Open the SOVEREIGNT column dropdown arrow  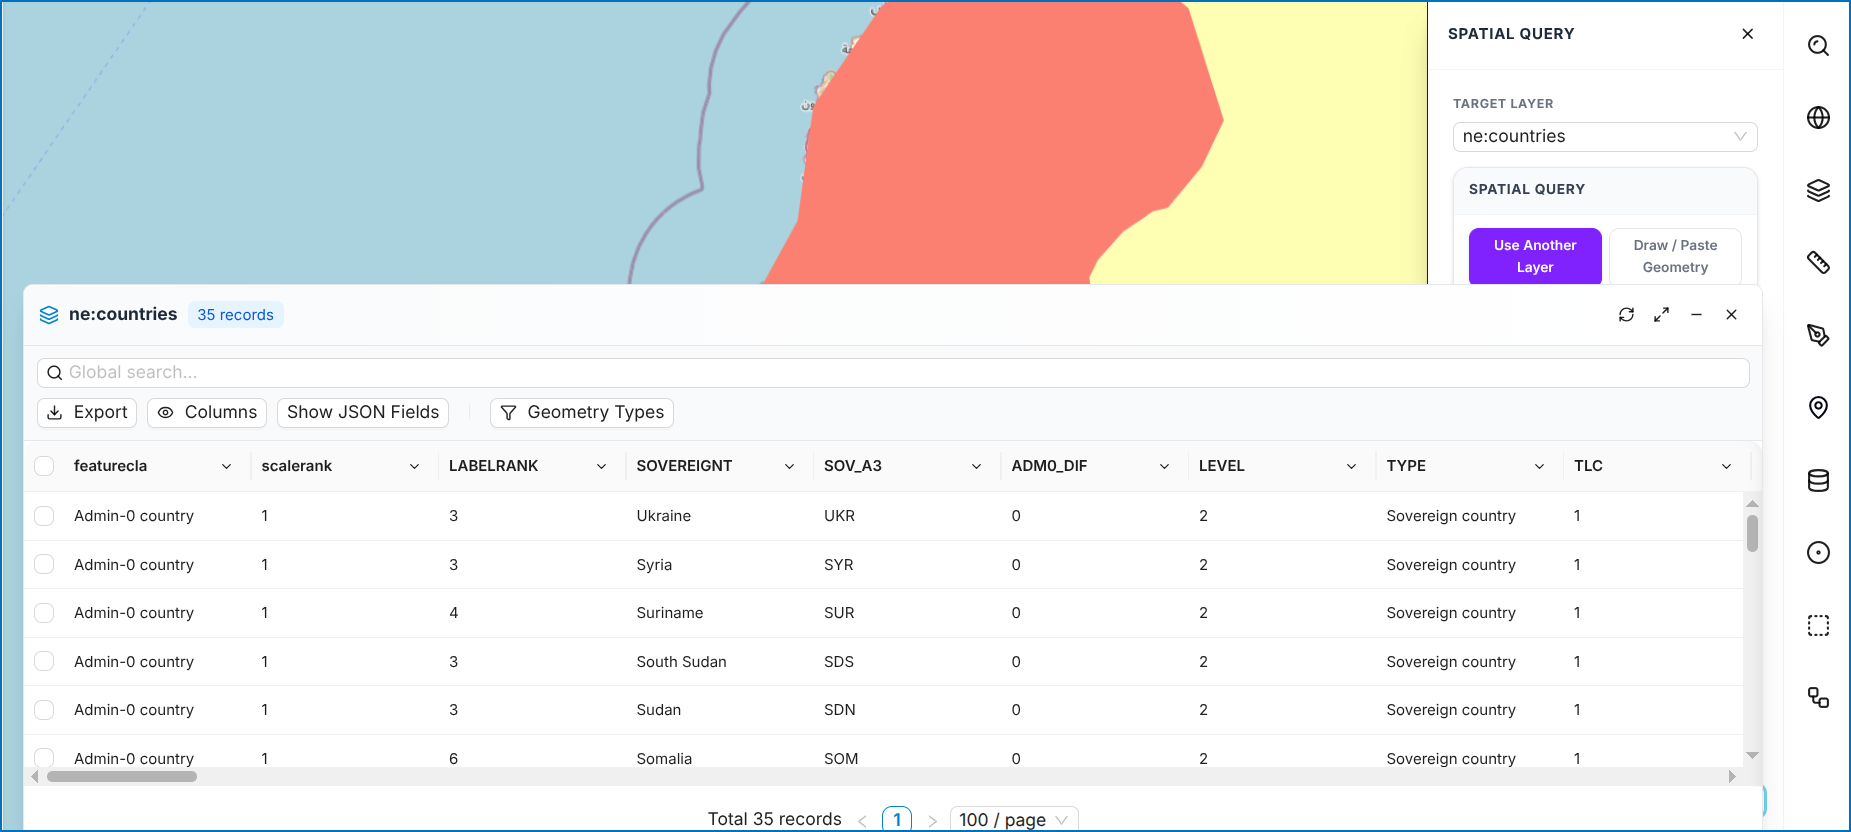coord(789,467)
